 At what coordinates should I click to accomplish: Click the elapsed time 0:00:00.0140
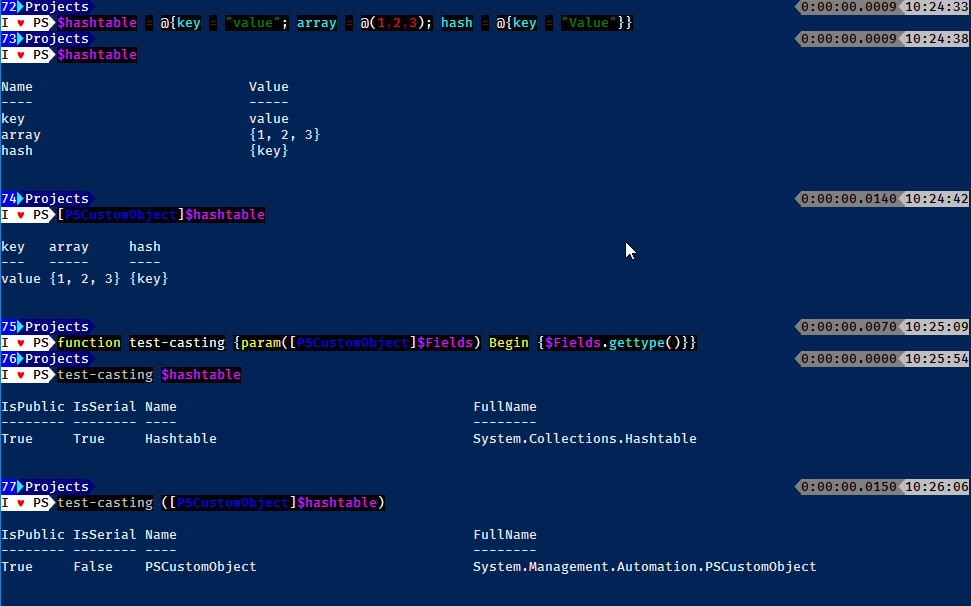(848, 199)
